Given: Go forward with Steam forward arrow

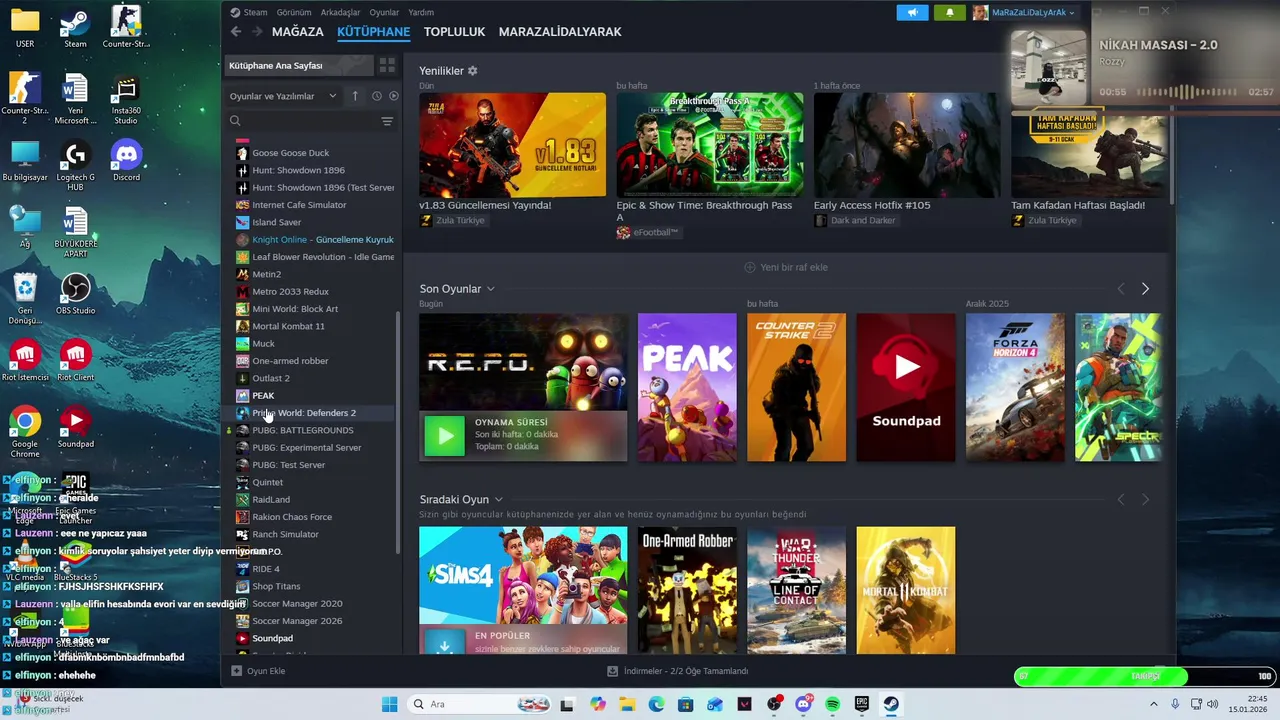Looking at the screenshot, I should point(257,32).
